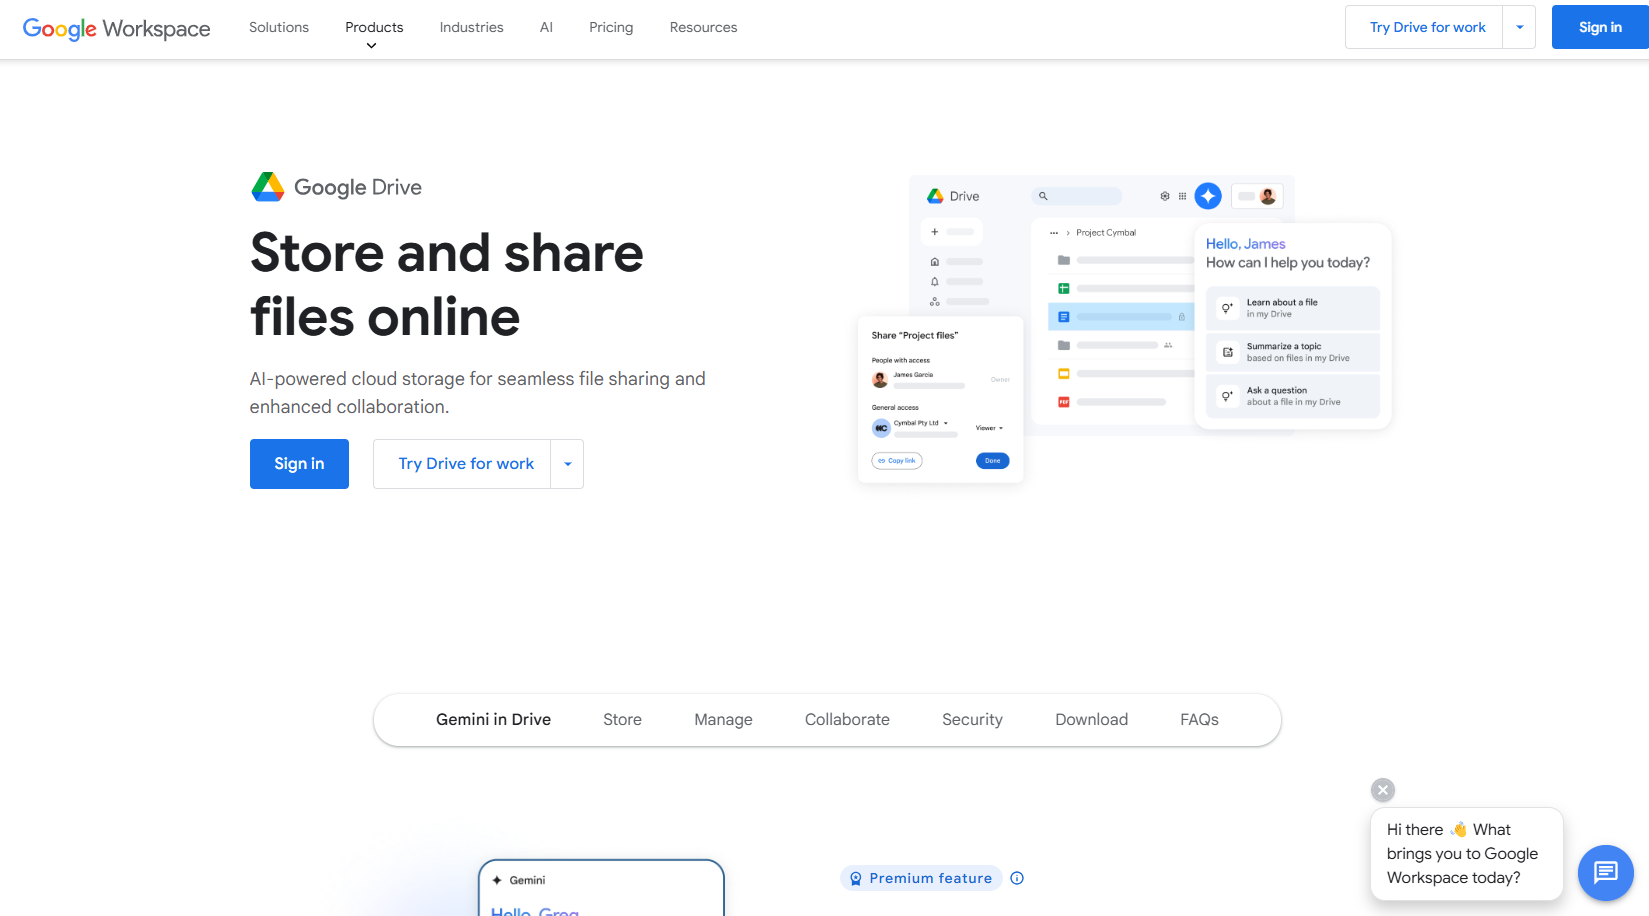Screen dimensions: 1649x916
Task: Go to the Pricing page
Action: 611,27
